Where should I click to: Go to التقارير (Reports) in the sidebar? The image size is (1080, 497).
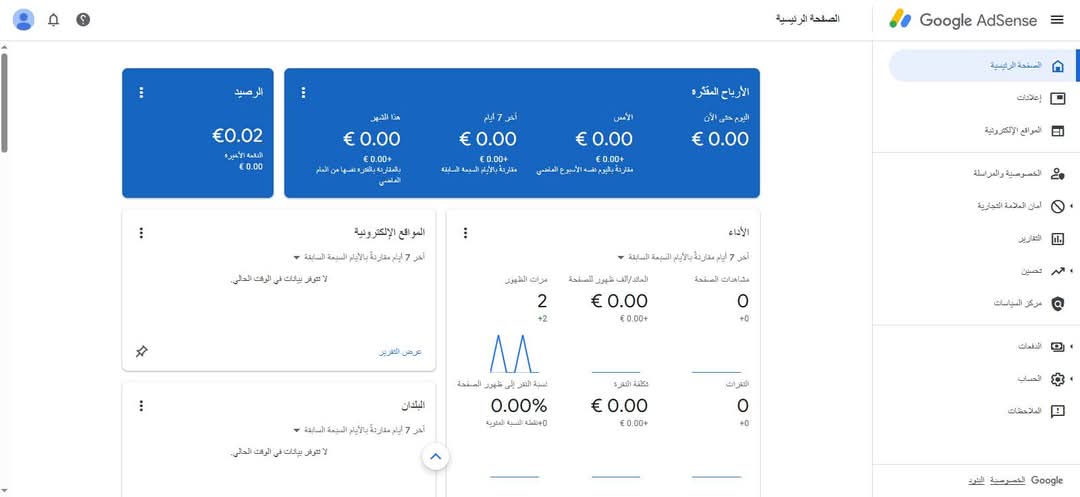point(1030,238)
